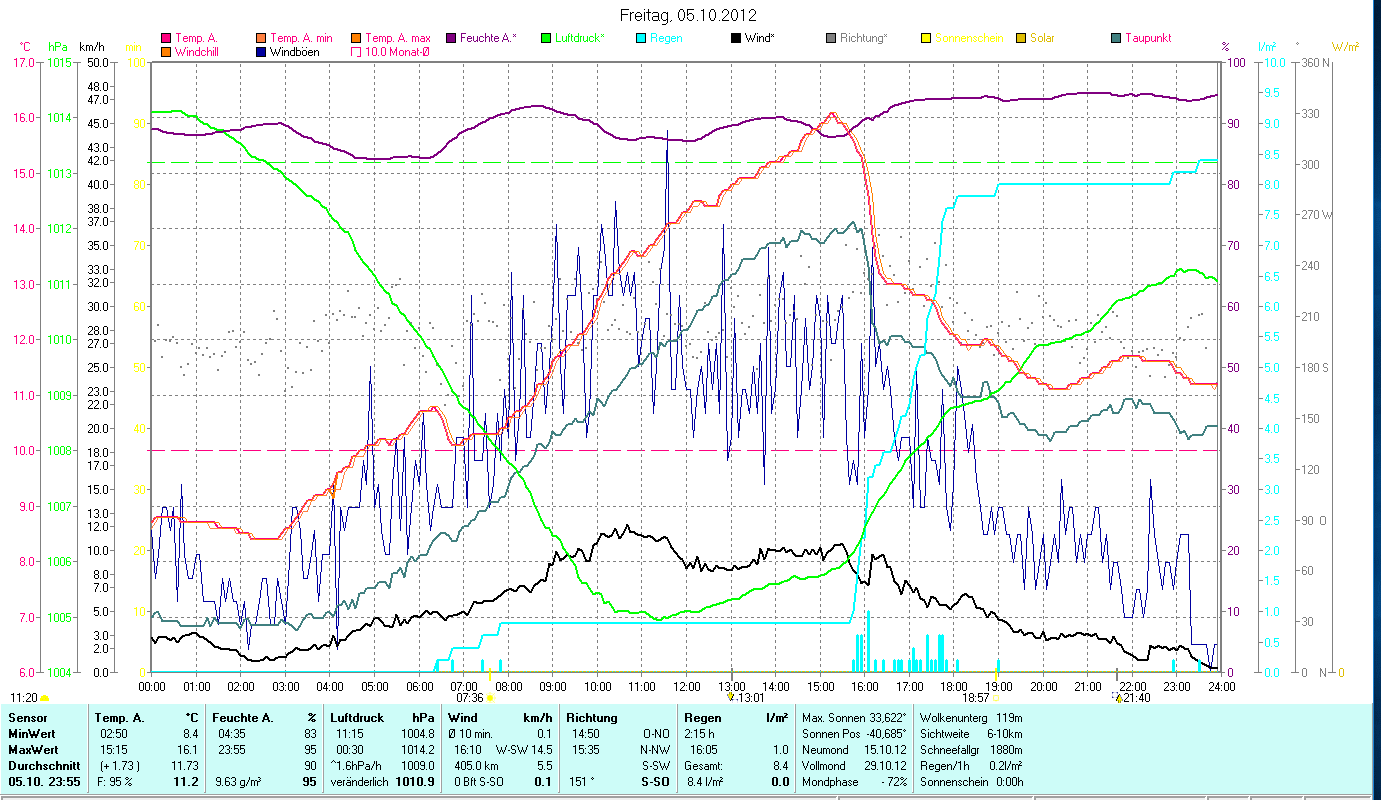The image size is (1381, 800).
Task: Click the 'Wolkenunterg.' label
Action: 956,718
